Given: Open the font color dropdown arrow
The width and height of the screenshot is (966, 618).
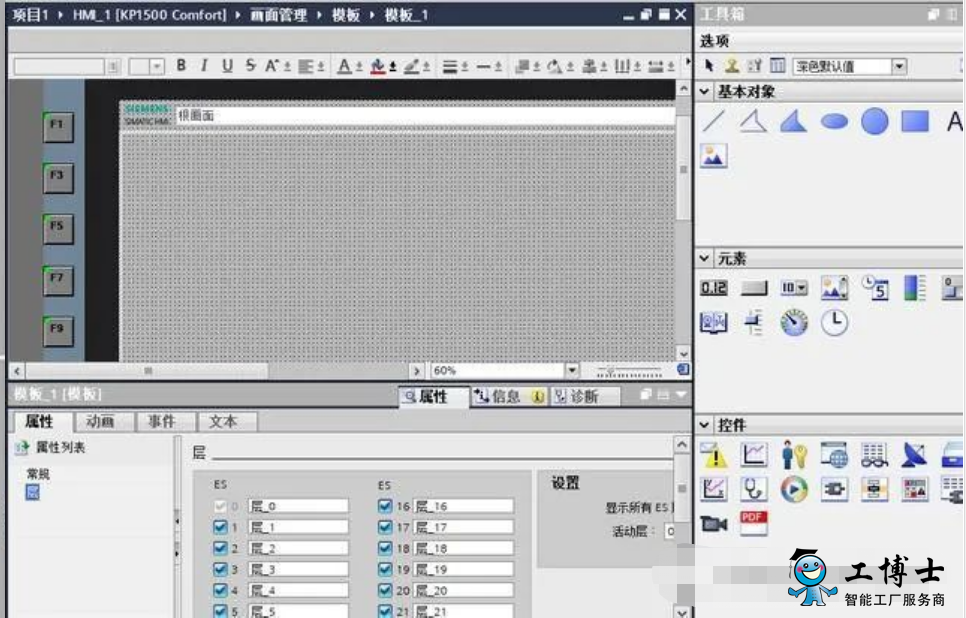Looking at the screenshot, I should click(359, 67).
